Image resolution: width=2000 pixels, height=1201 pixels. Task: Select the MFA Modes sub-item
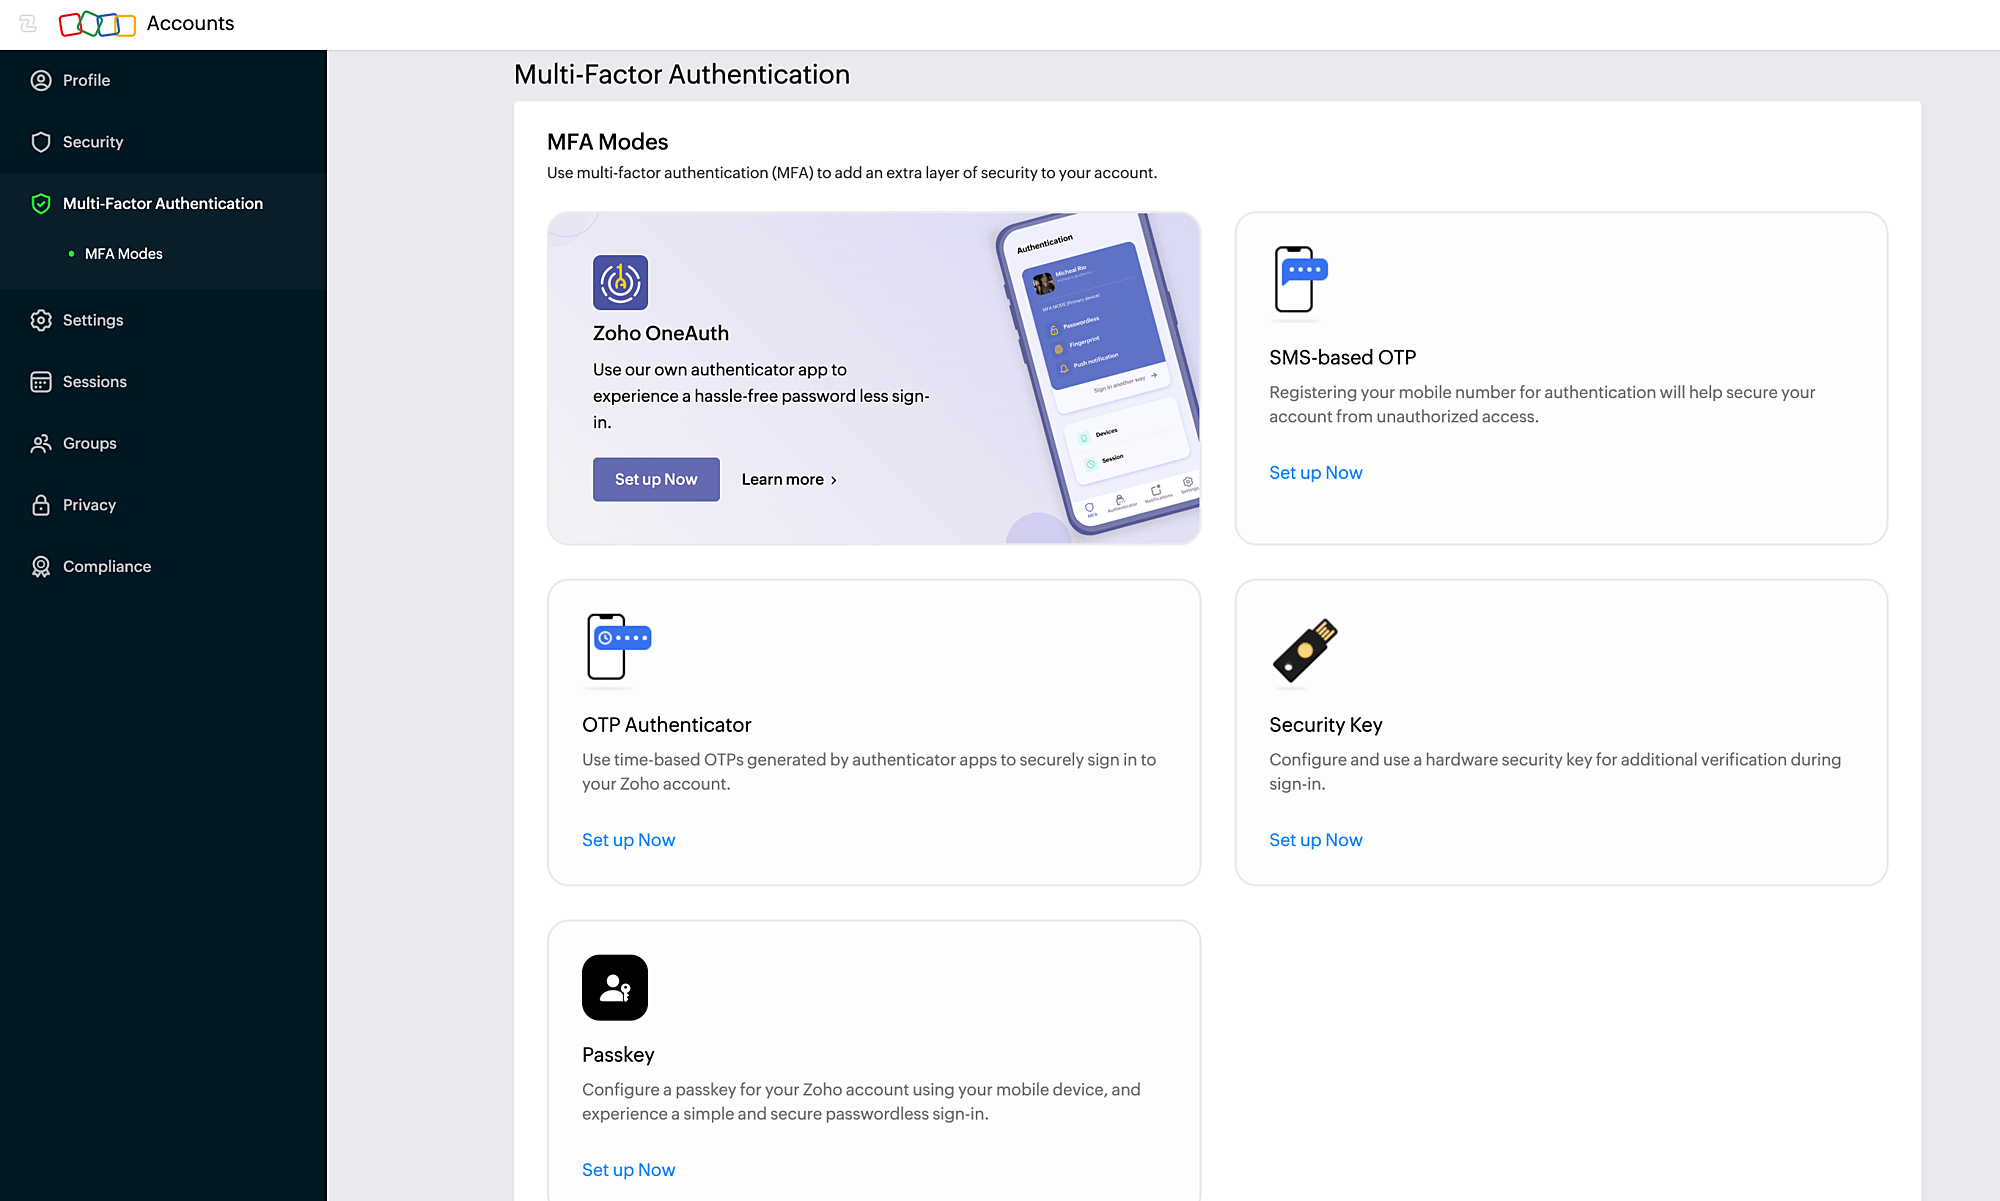pyautogui.click(x=123, y=253)
